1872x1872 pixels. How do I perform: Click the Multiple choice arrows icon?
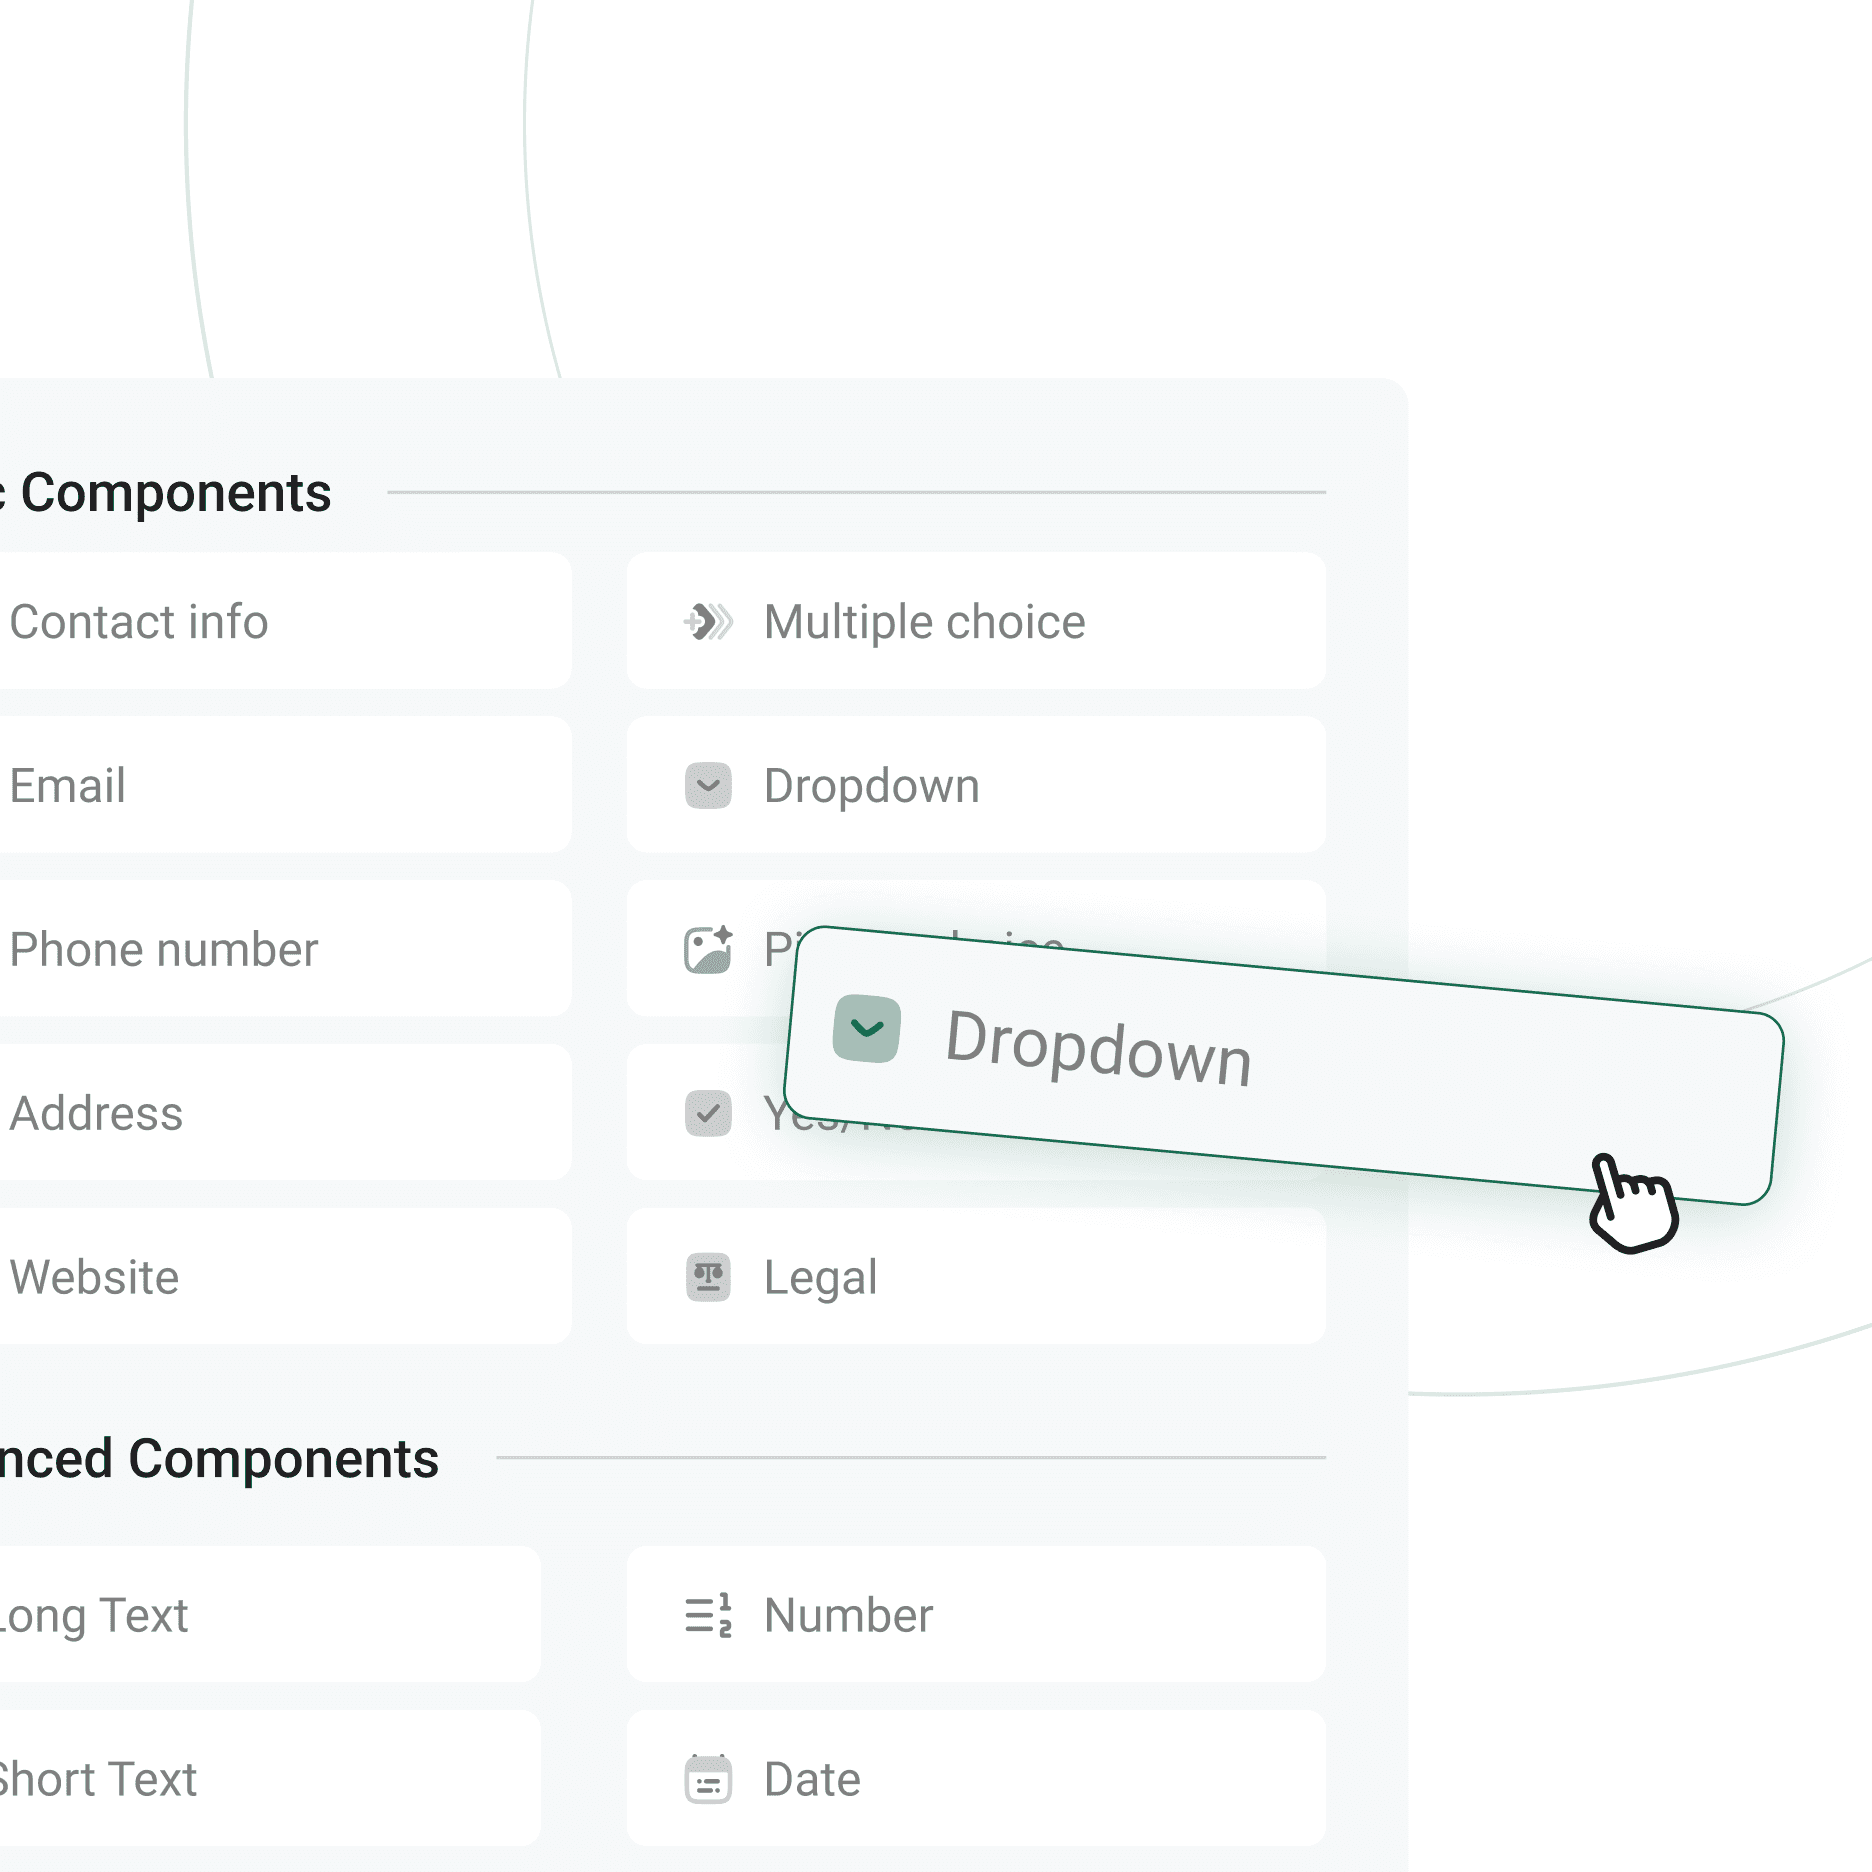coord(708,622)
